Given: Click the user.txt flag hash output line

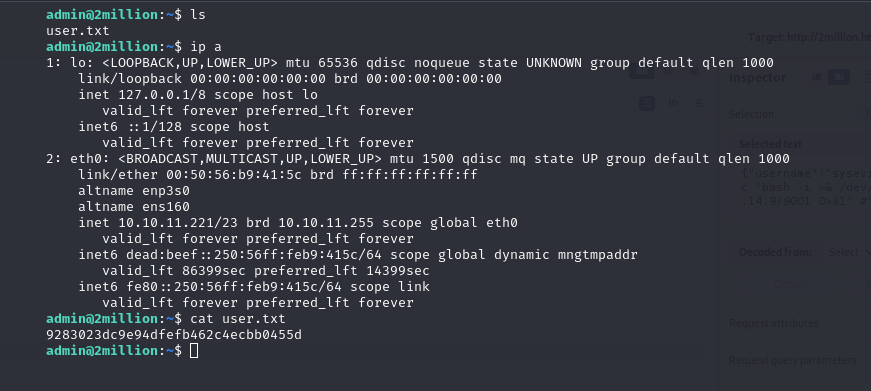Looking at the screenshot, I should [x=174, y=335].
